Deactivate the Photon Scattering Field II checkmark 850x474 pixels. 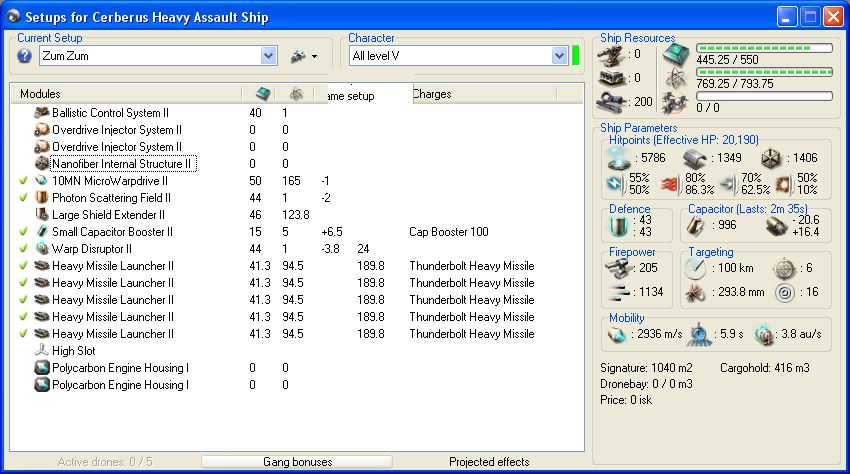(24, 198)
